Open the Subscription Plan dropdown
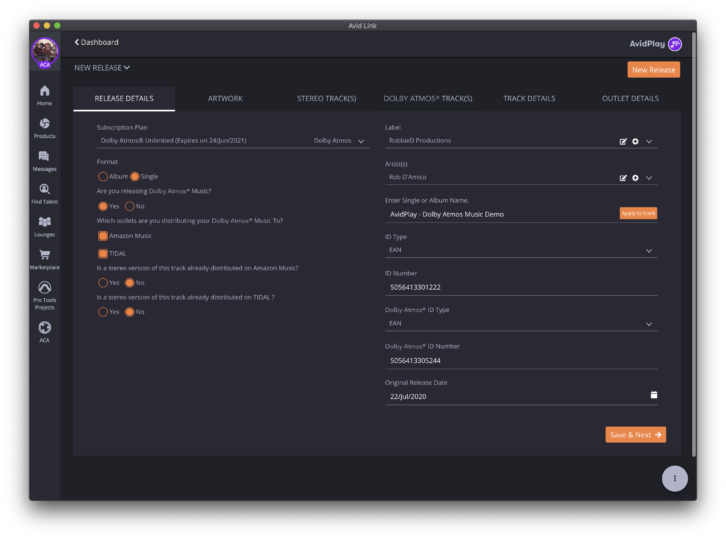726x539 pixels. [x=233, y=141]
